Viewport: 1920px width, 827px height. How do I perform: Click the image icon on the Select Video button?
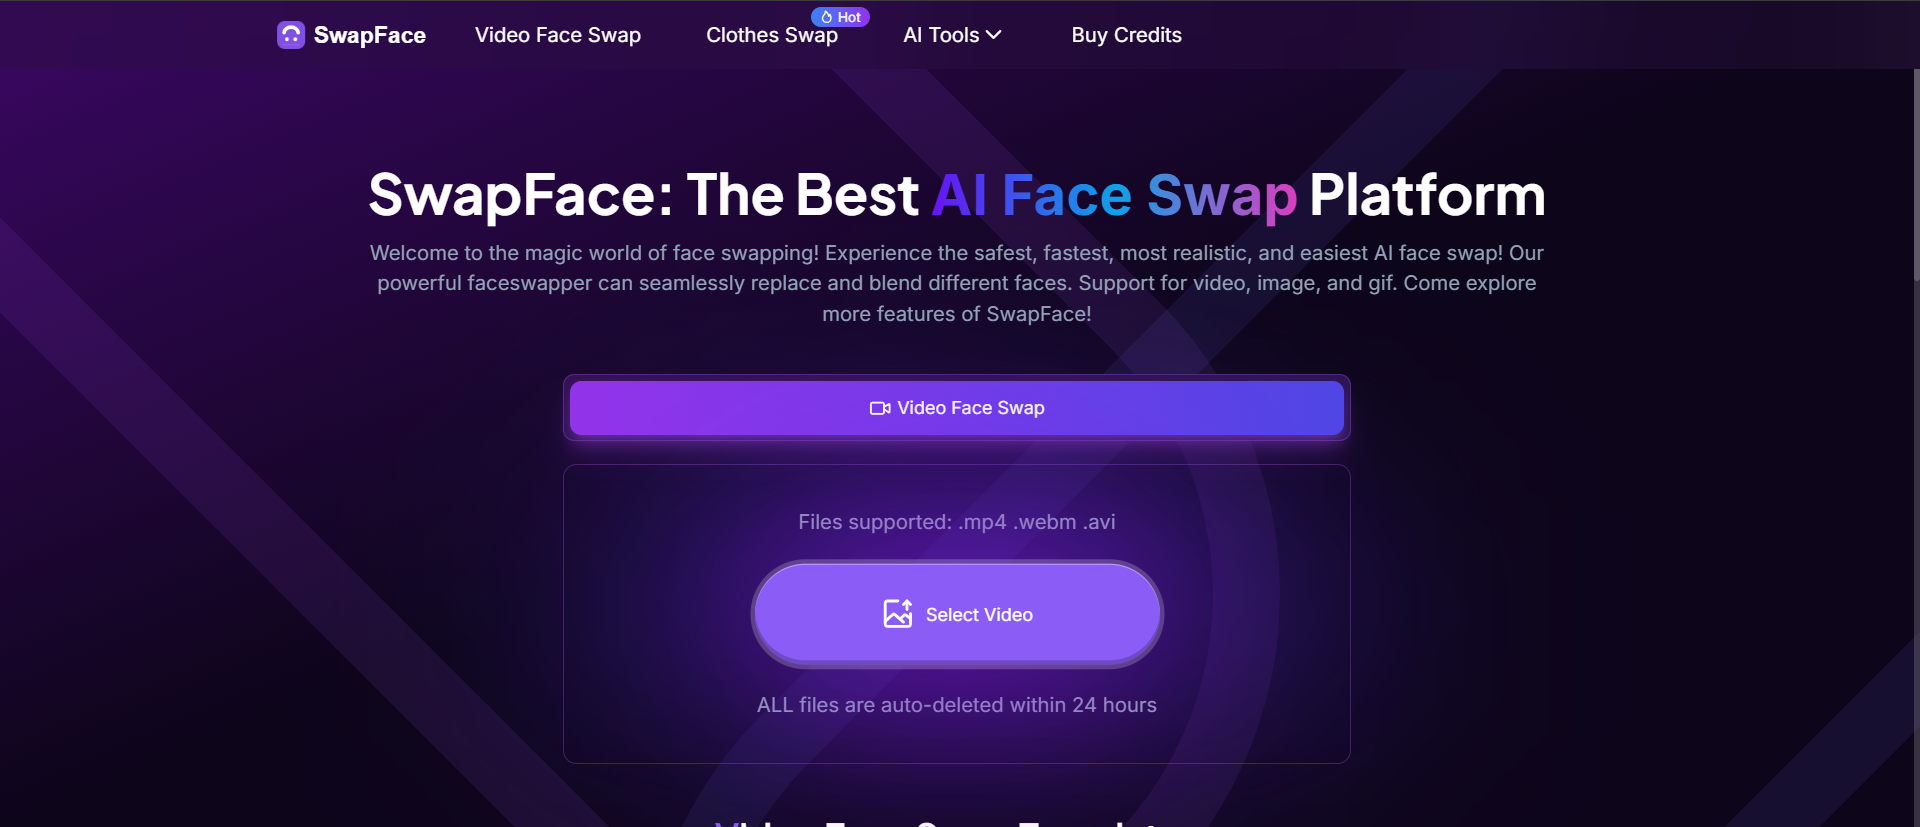point(898,613)
